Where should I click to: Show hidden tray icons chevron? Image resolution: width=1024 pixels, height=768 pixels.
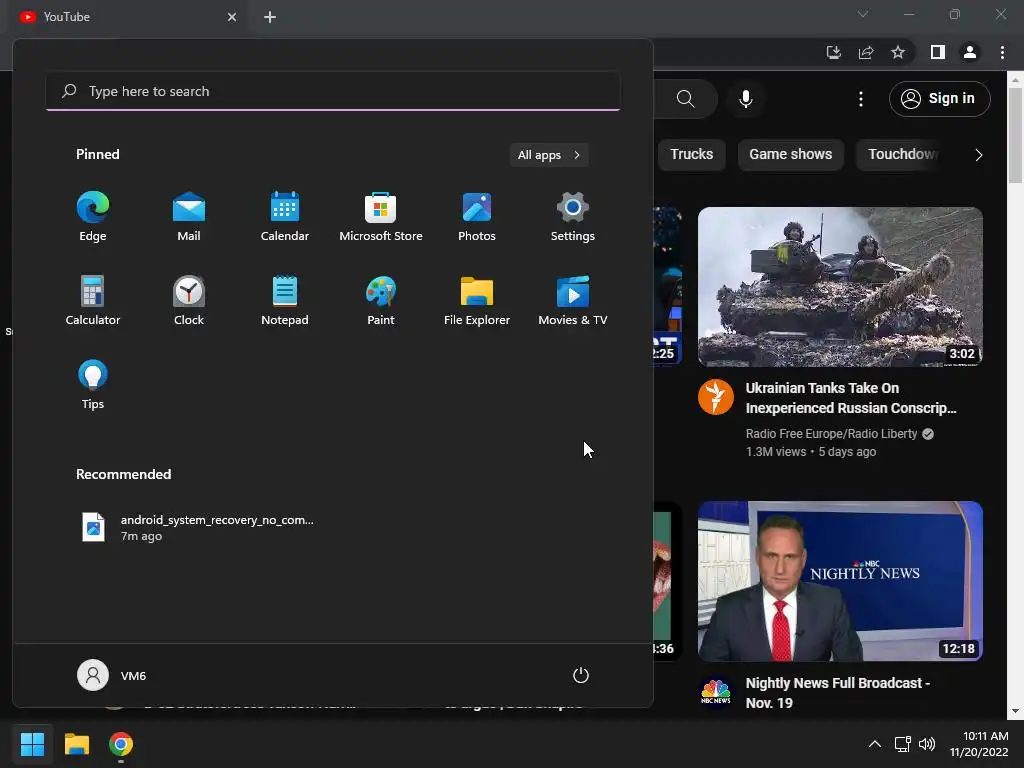[874, 744]
